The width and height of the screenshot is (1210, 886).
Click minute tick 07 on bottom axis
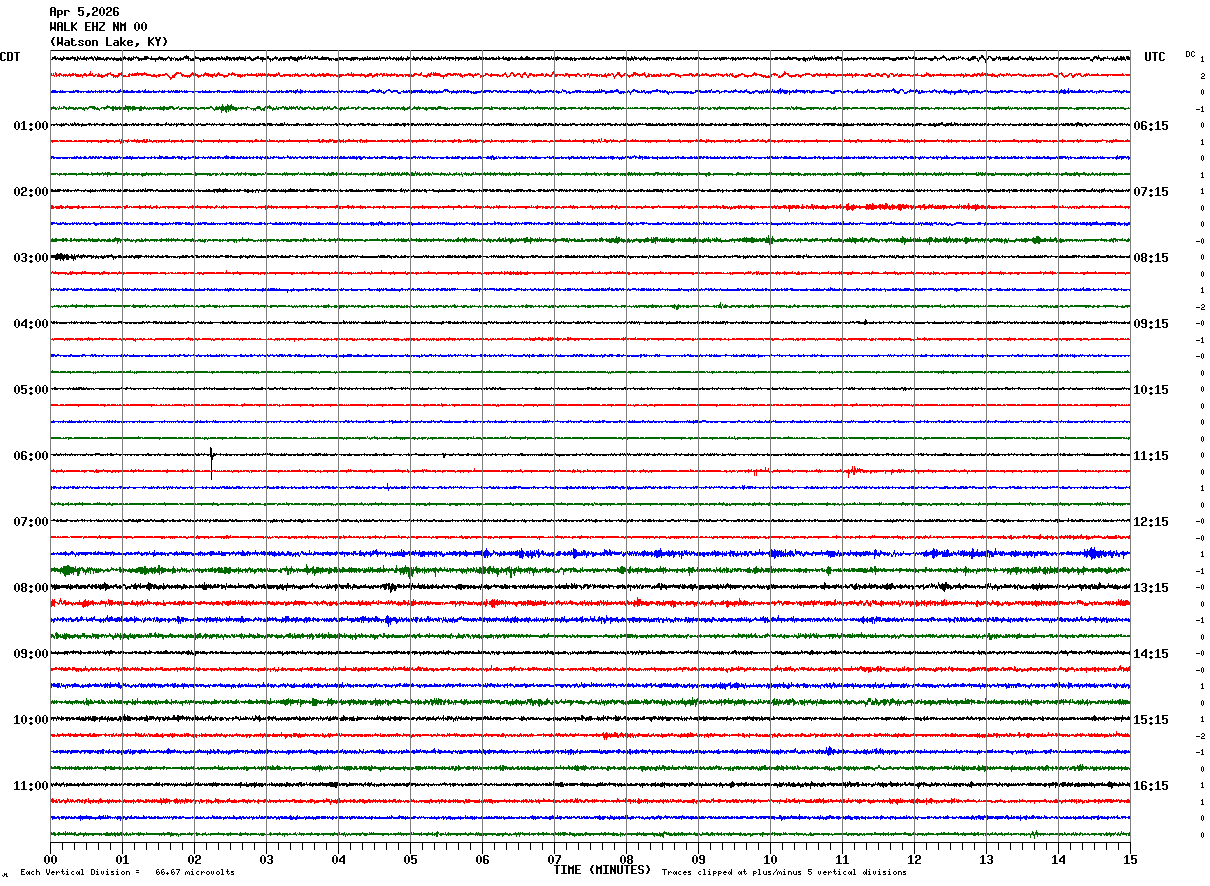(554, 859)
